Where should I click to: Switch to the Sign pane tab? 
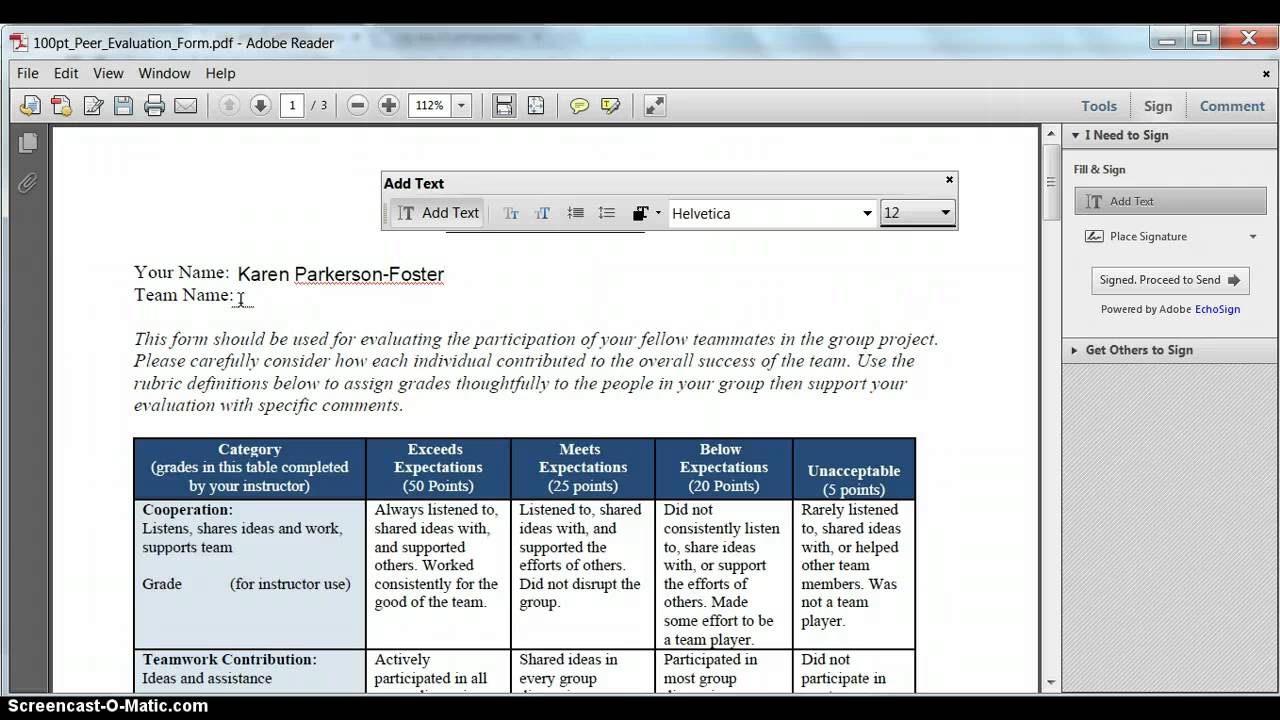(x=1158, y=106)
